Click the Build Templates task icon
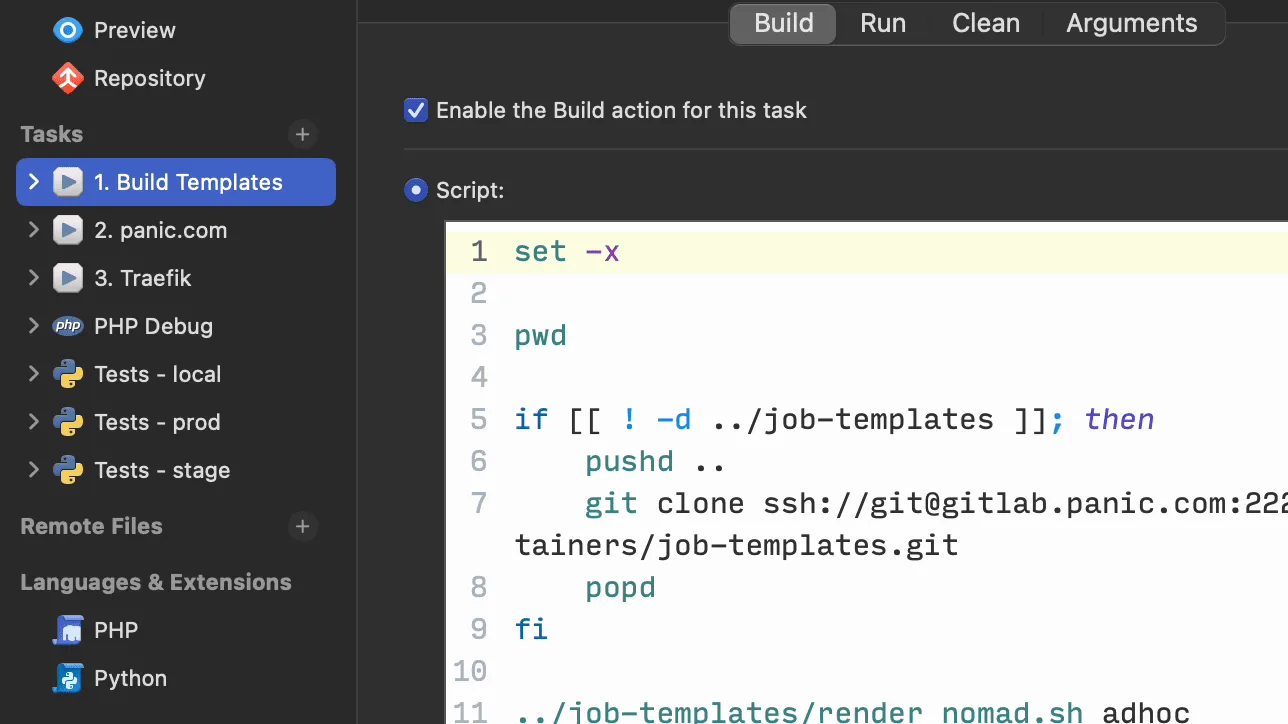Screen dimensions: 1288x724 click(x=68, y=182)
